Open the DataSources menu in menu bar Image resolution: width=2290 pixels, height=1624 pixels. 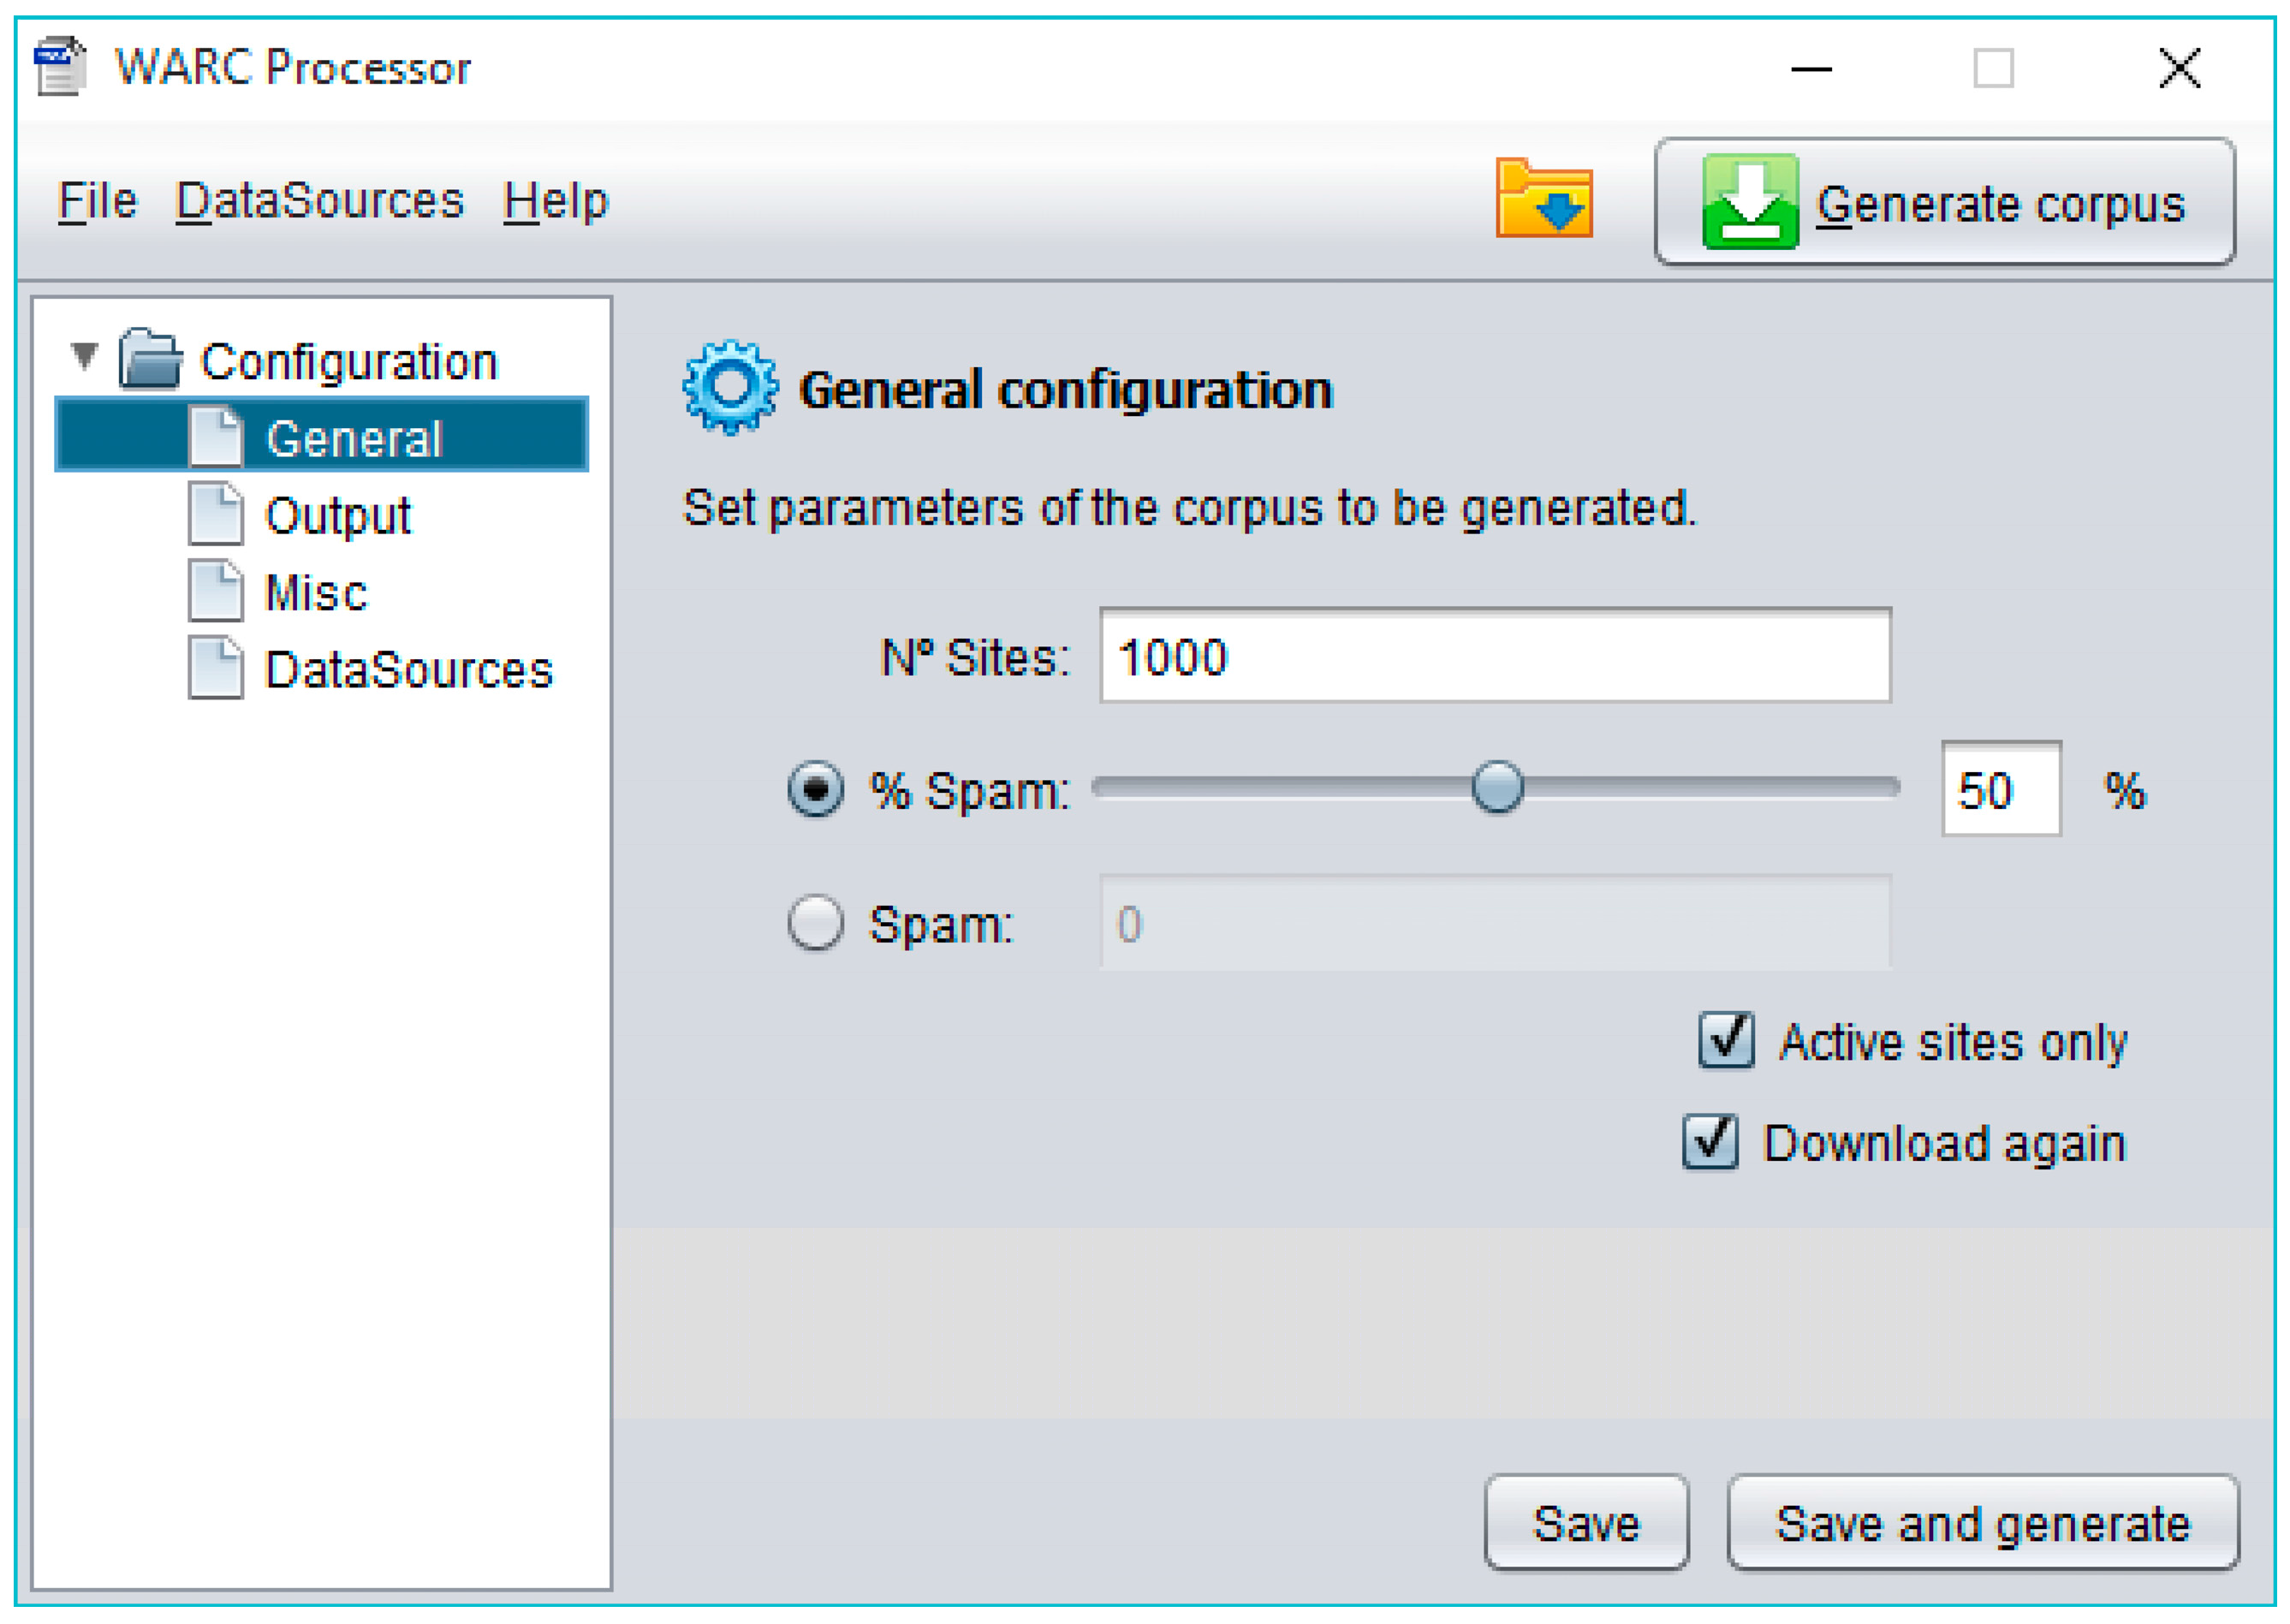coord(319,201)
